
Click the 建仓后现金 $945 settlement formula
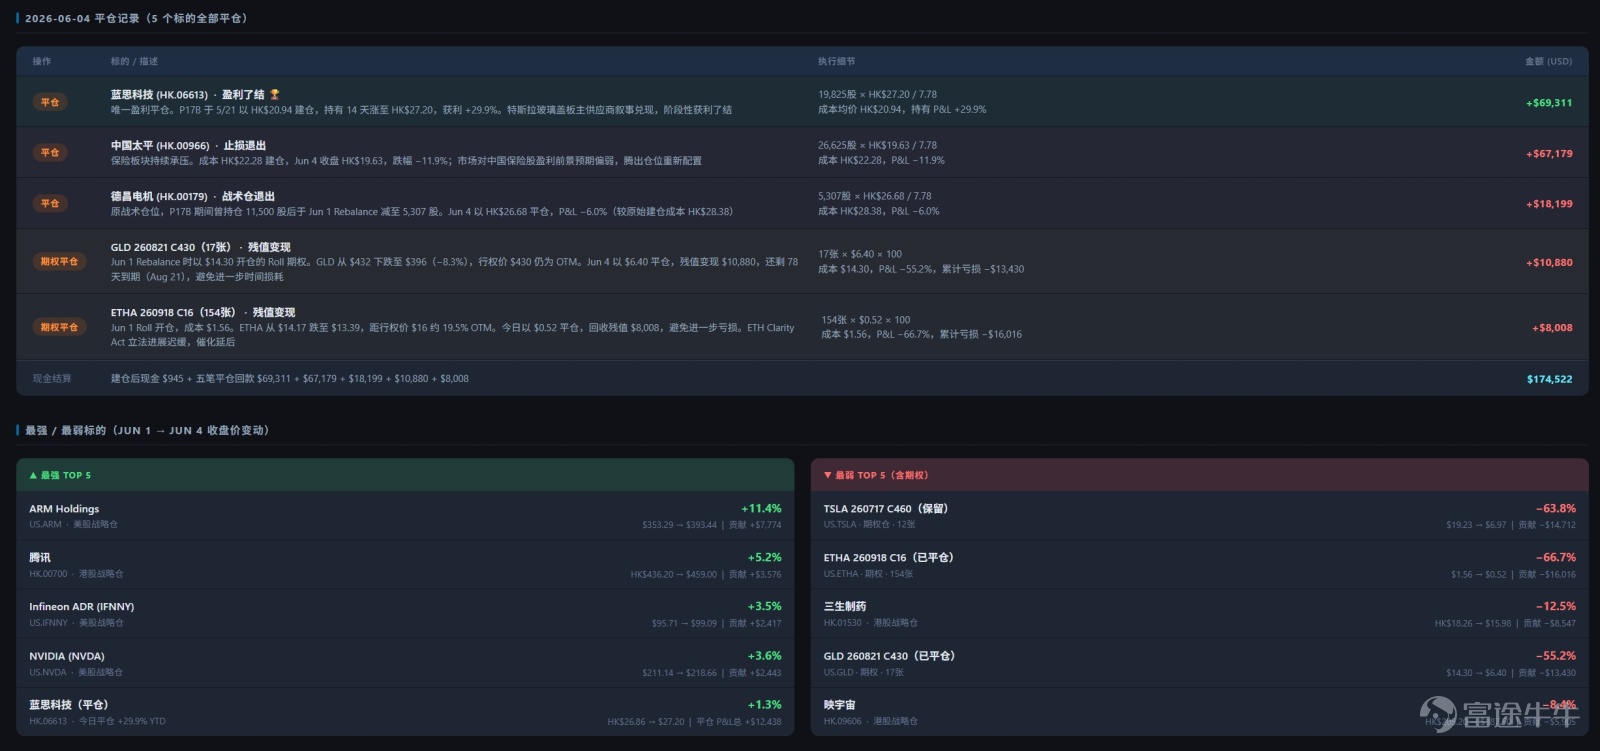click(289, 379)
